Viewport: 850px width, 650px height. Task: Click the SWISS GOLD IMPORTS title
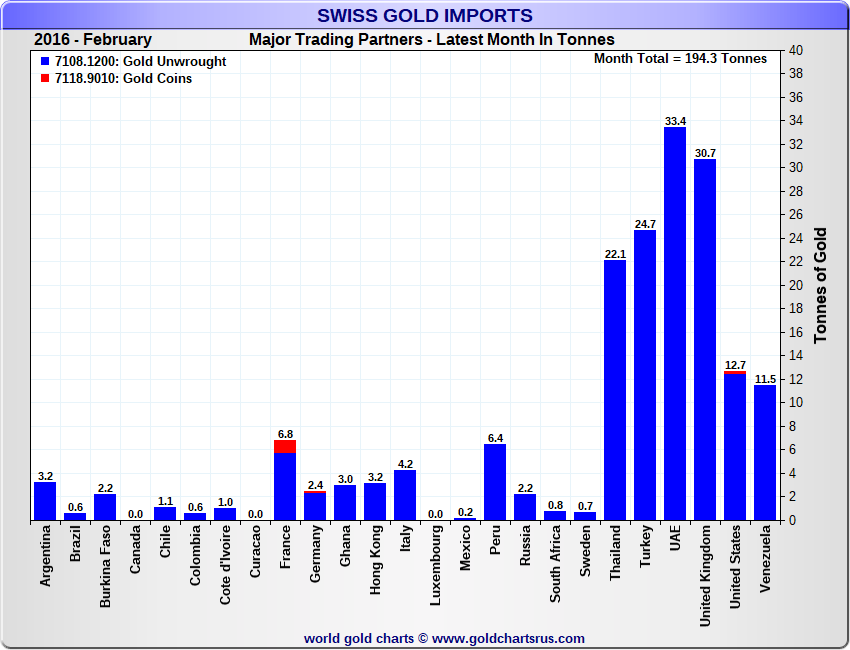click(x=425, y=15)
